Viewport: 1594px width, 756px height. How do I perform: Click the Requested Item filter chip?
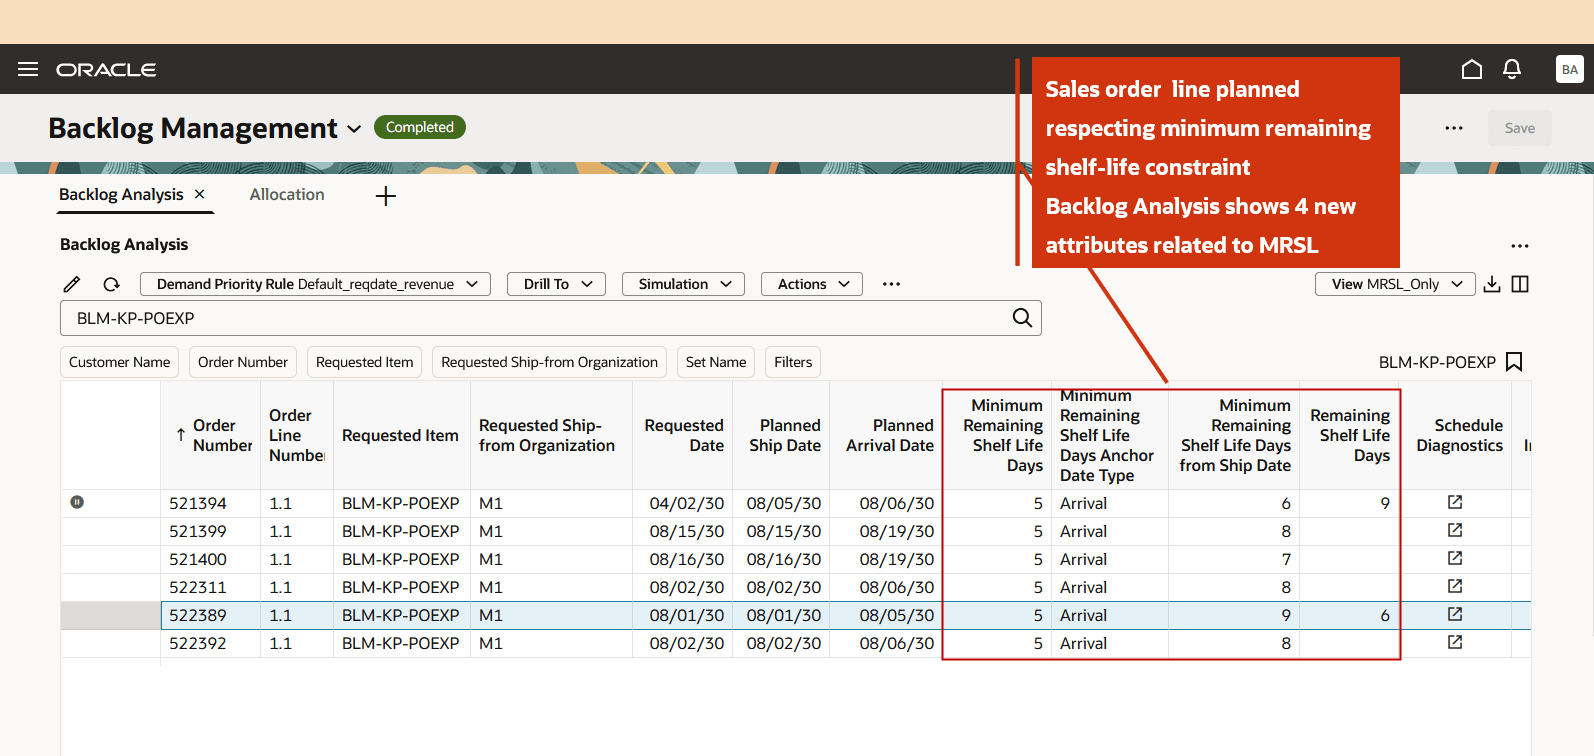[x=364, y=362]
